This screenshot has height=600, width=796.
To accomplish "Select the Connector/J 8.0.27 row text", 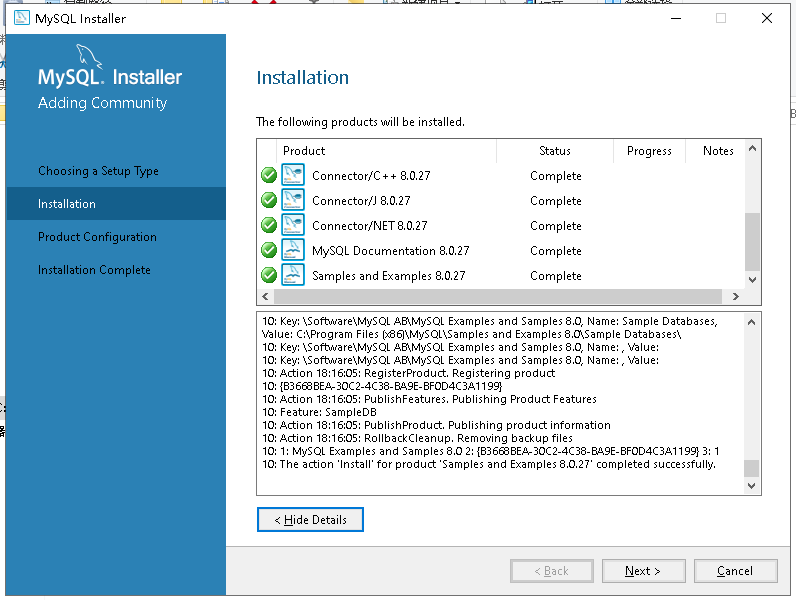I will coord(361,201).
